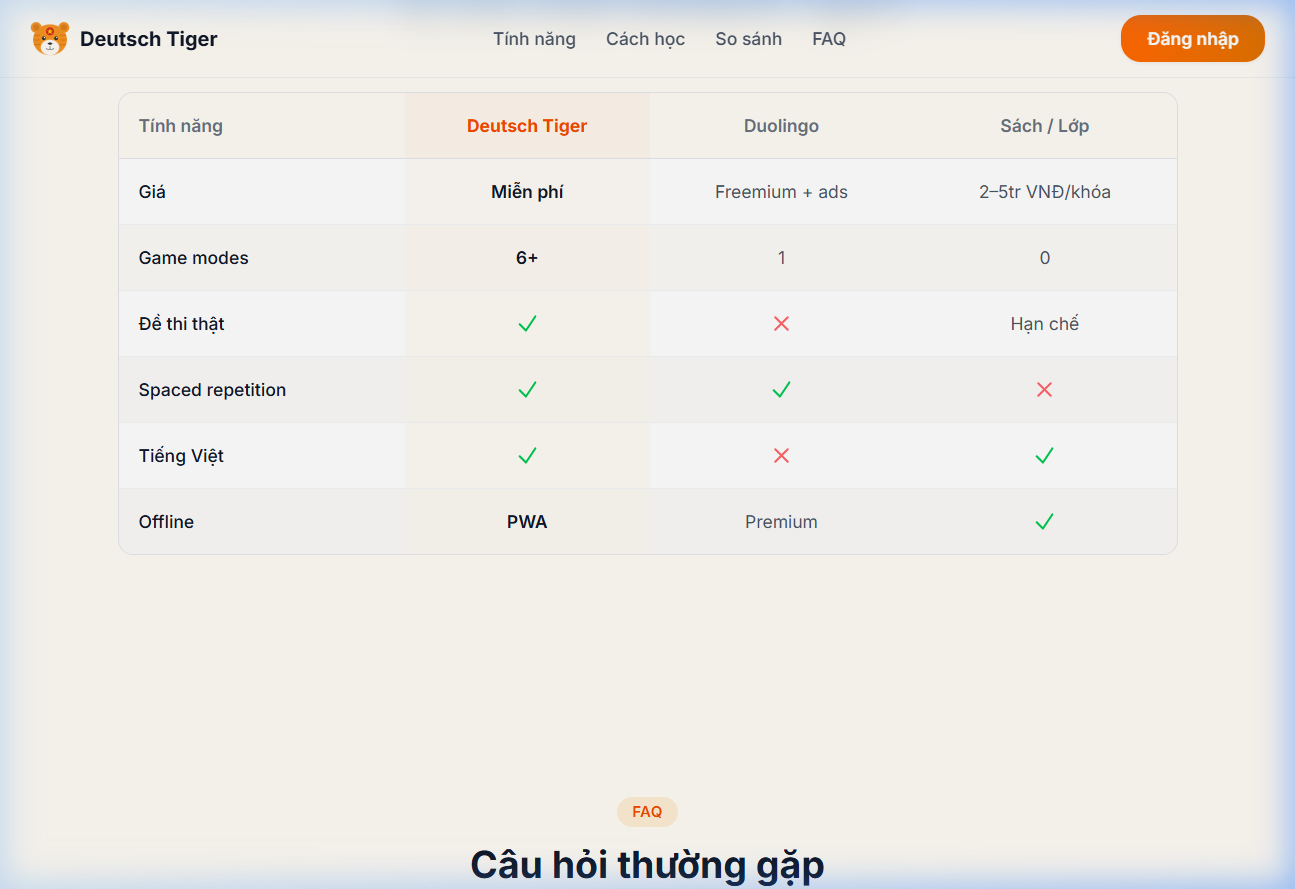Click the Sách / Lớp Offline checkmark
Viewport: 1295px width, 889px height.
pos(1044,522)
